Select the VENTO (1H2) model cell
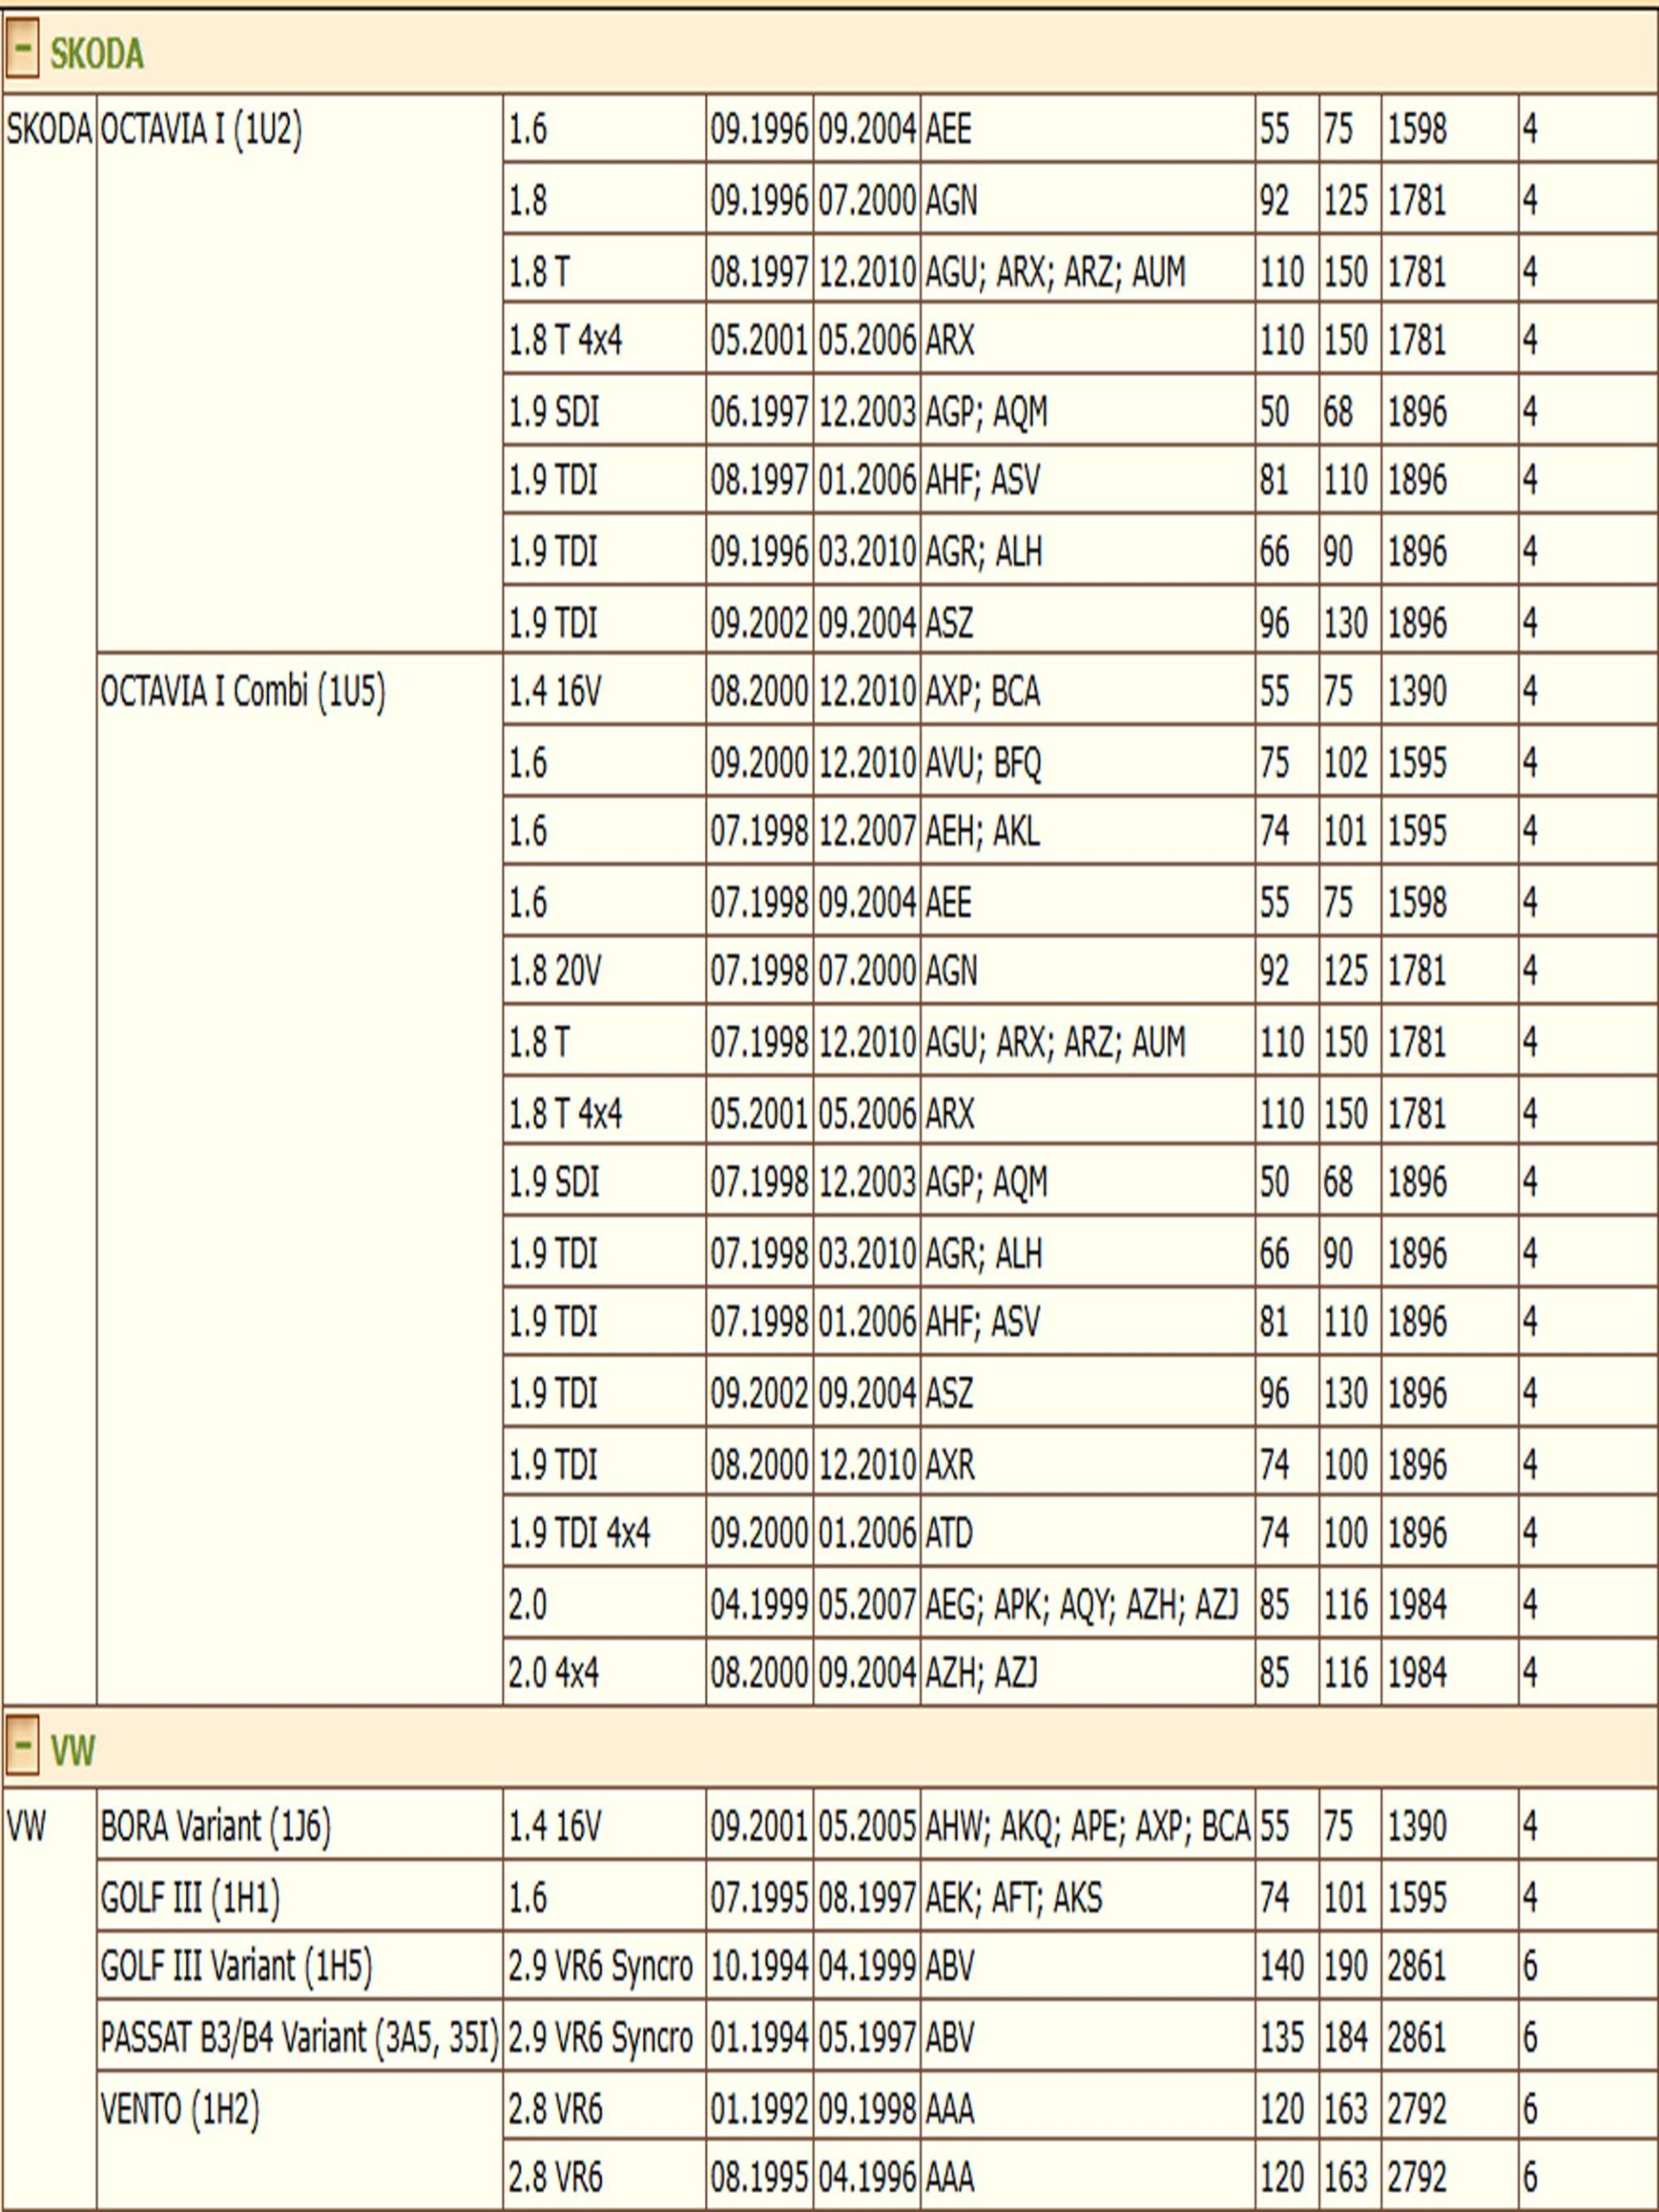 (x=299, y=2142)
